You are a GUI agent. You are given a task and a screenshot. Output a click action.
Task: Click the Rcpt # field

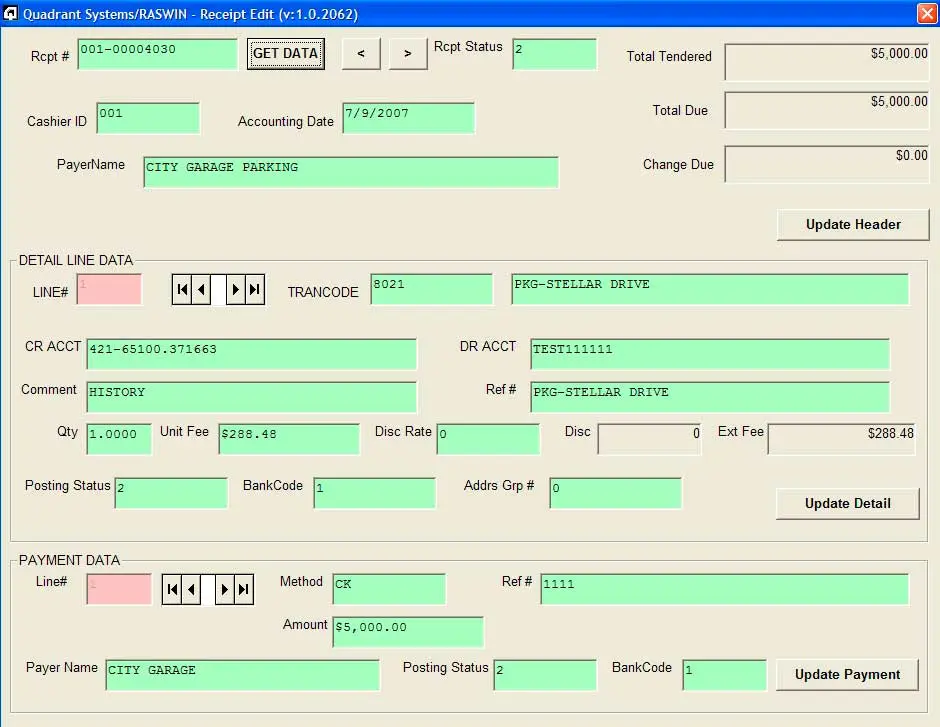click(158, 54)
